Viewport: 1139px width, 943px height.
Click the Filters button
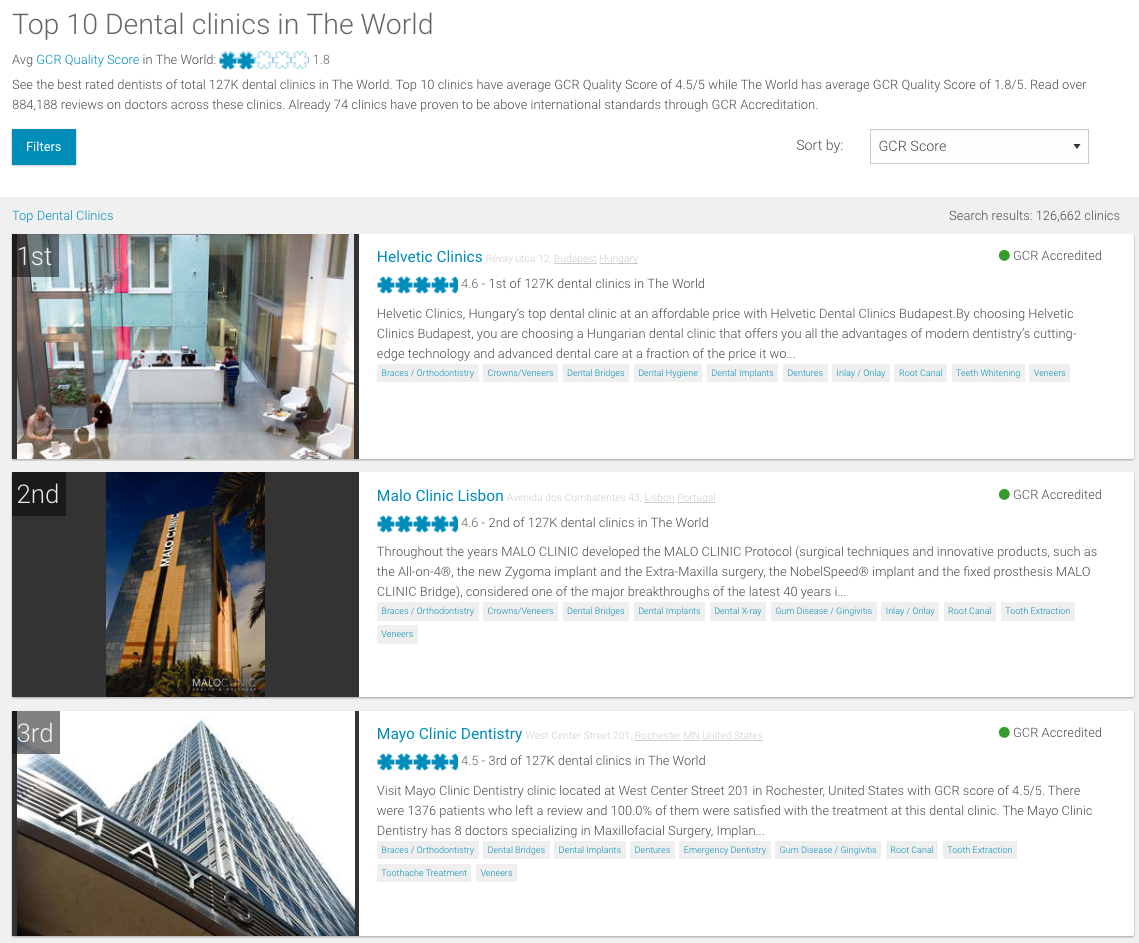[44, 147]
